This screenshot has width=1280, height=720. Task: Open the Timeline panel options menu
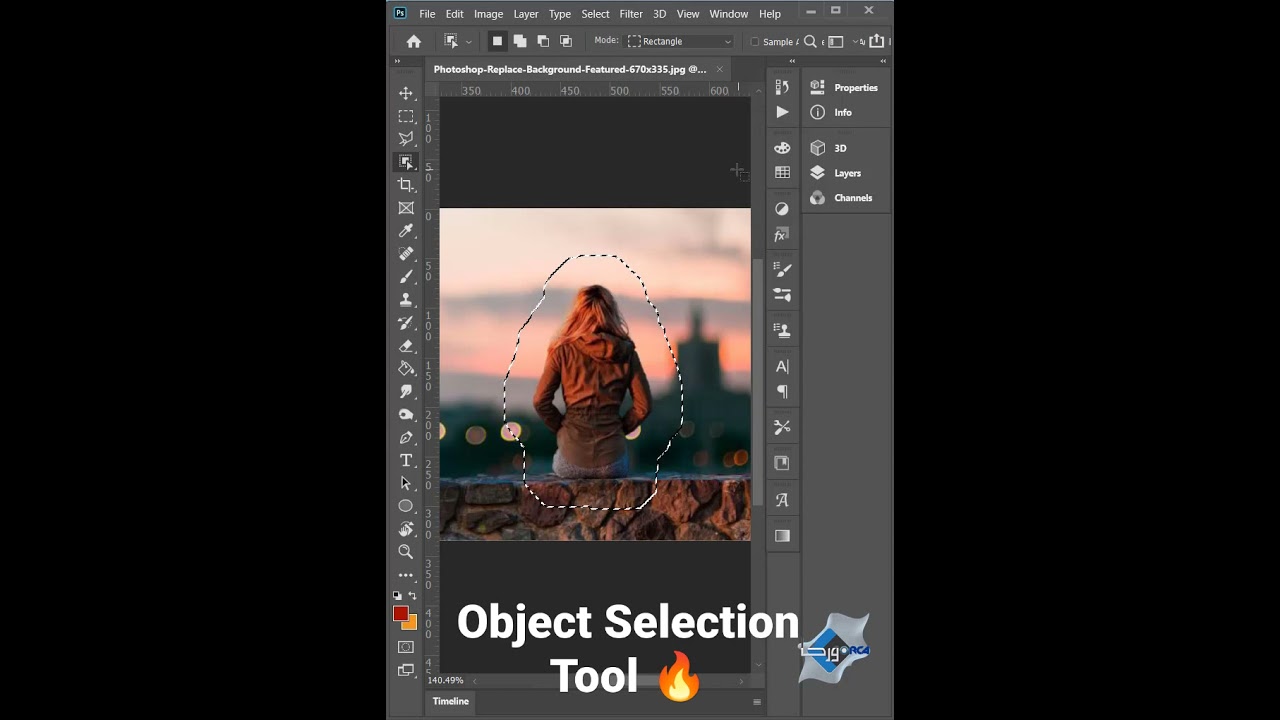[757, 702]
